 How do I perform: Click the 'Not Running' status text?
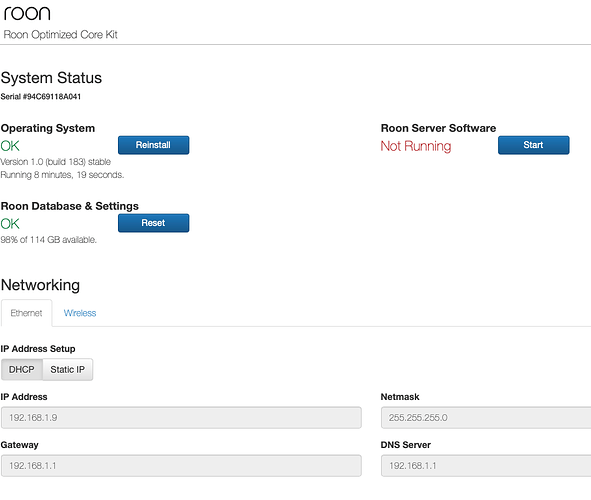tap(416, 146)
